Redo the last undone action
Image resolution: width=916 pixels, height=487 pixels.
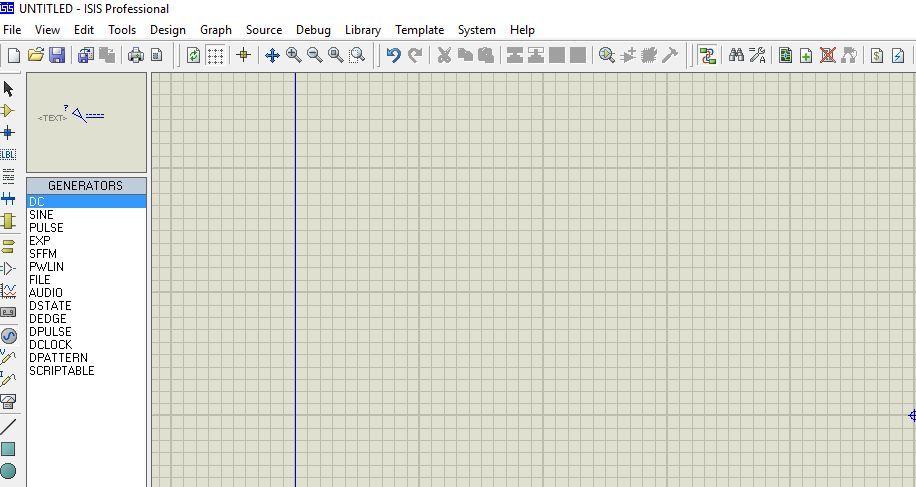(x=415, y=55)
